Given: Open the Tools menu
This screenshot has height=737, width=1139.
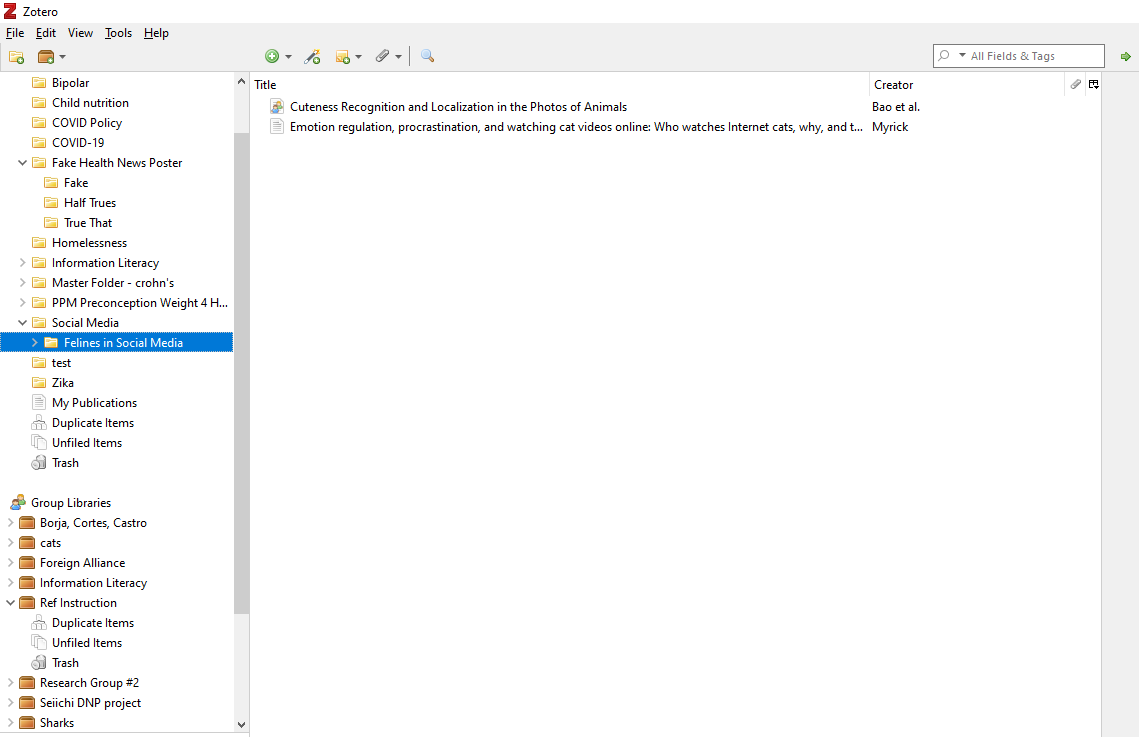Looking at the screenshot, I should coord(118,33).
